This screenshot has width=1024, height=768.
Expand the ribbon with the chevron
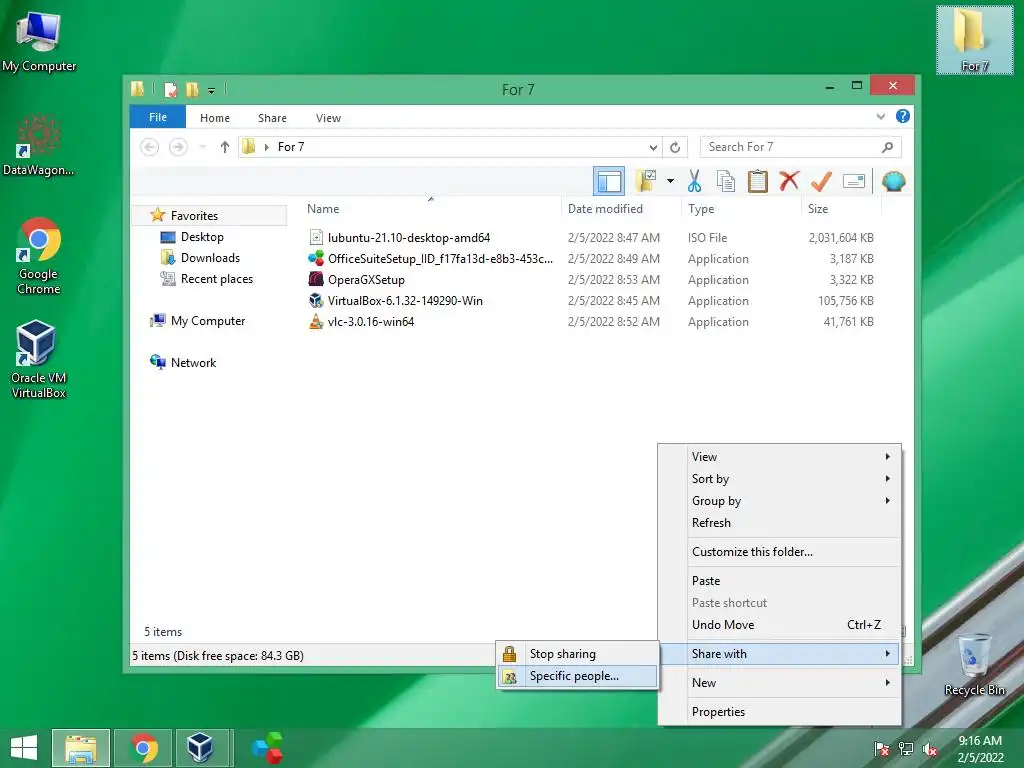click(881, 116)
